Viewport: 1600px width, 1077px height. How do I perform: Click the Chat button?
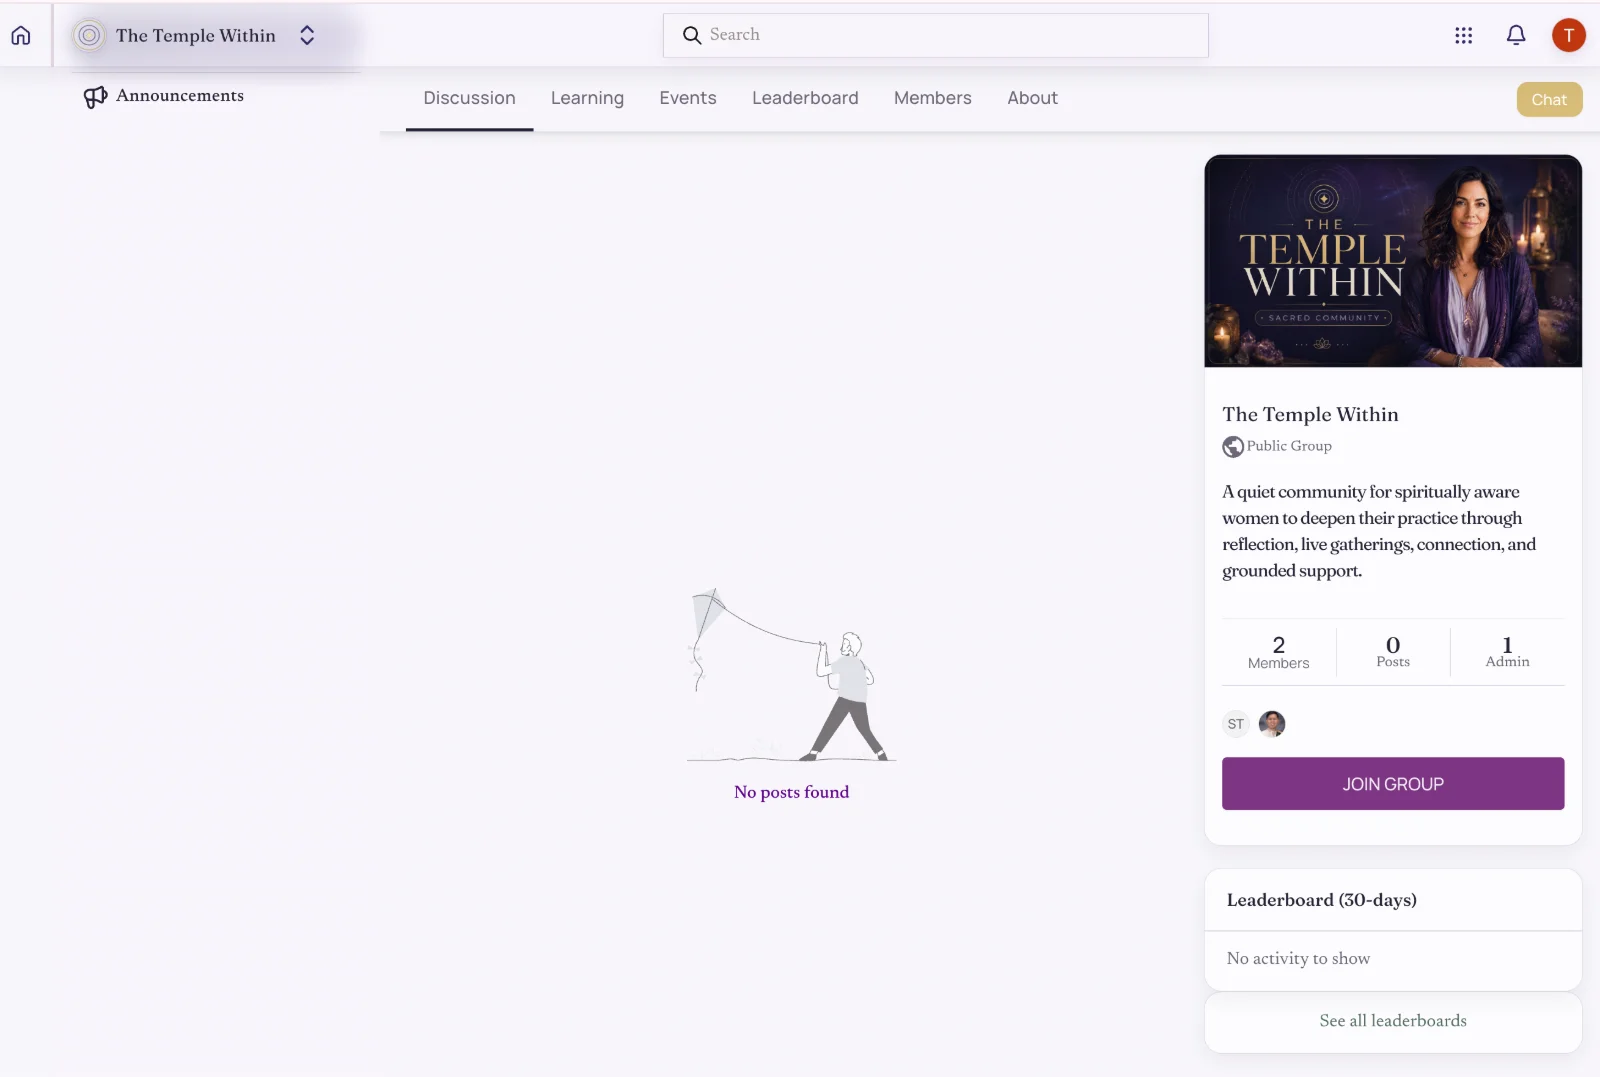pyautogui.click(x=1549, y=99)
